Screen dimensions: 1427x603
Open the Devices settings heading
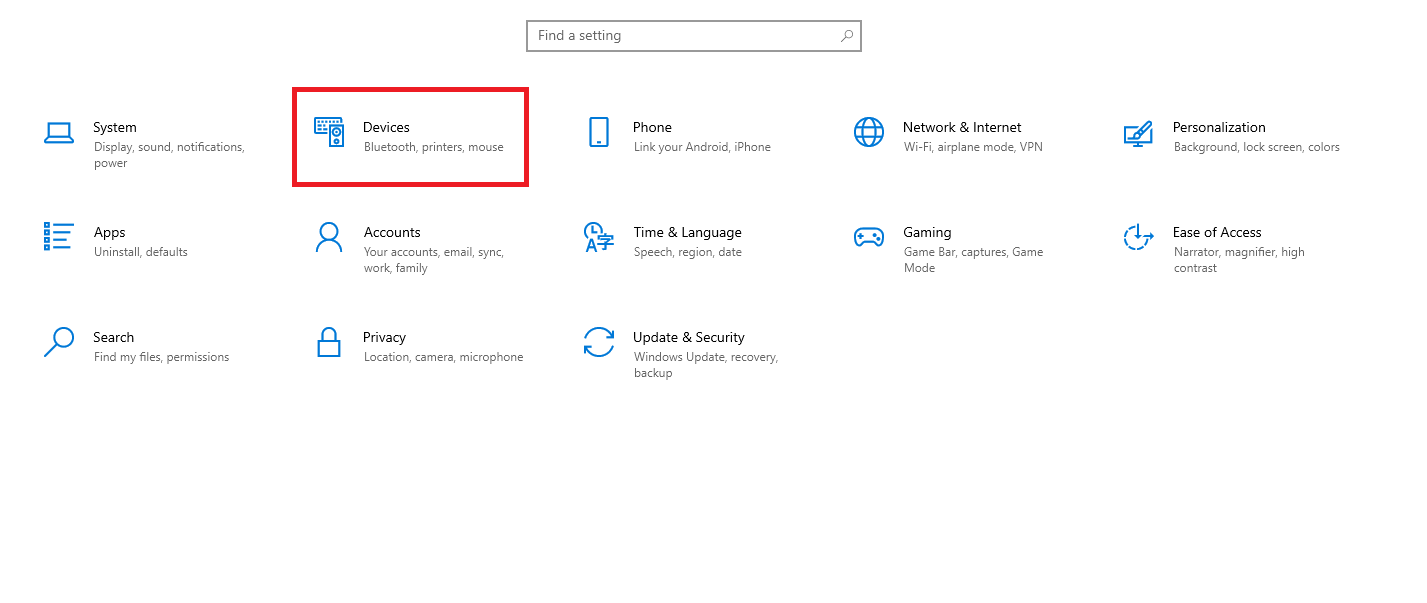(386, 127)
